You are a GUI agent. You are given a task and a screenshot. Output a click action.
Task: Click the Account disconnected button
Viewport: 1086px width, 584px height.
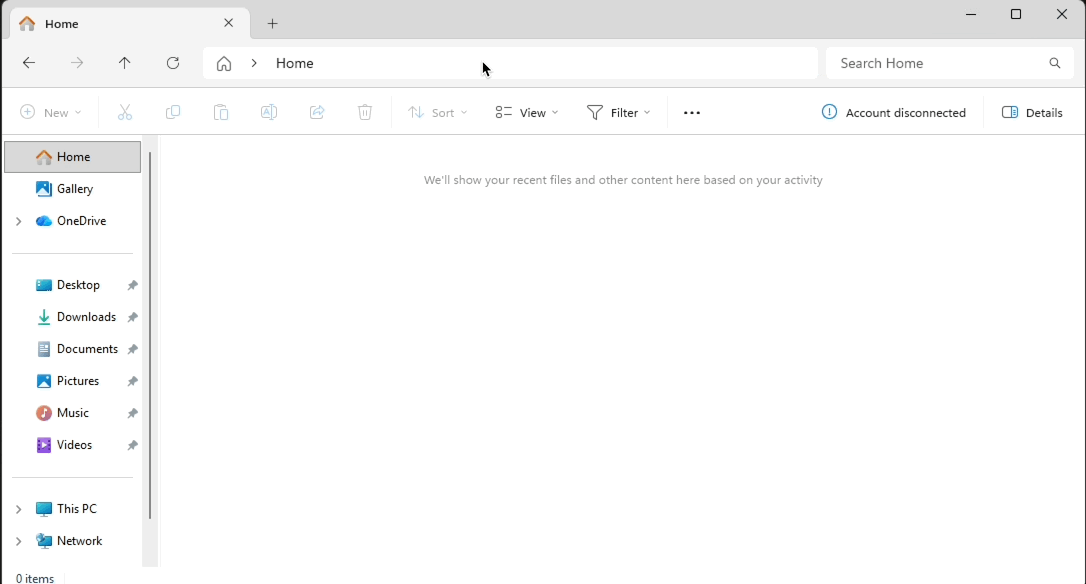[x=894, y=112]
